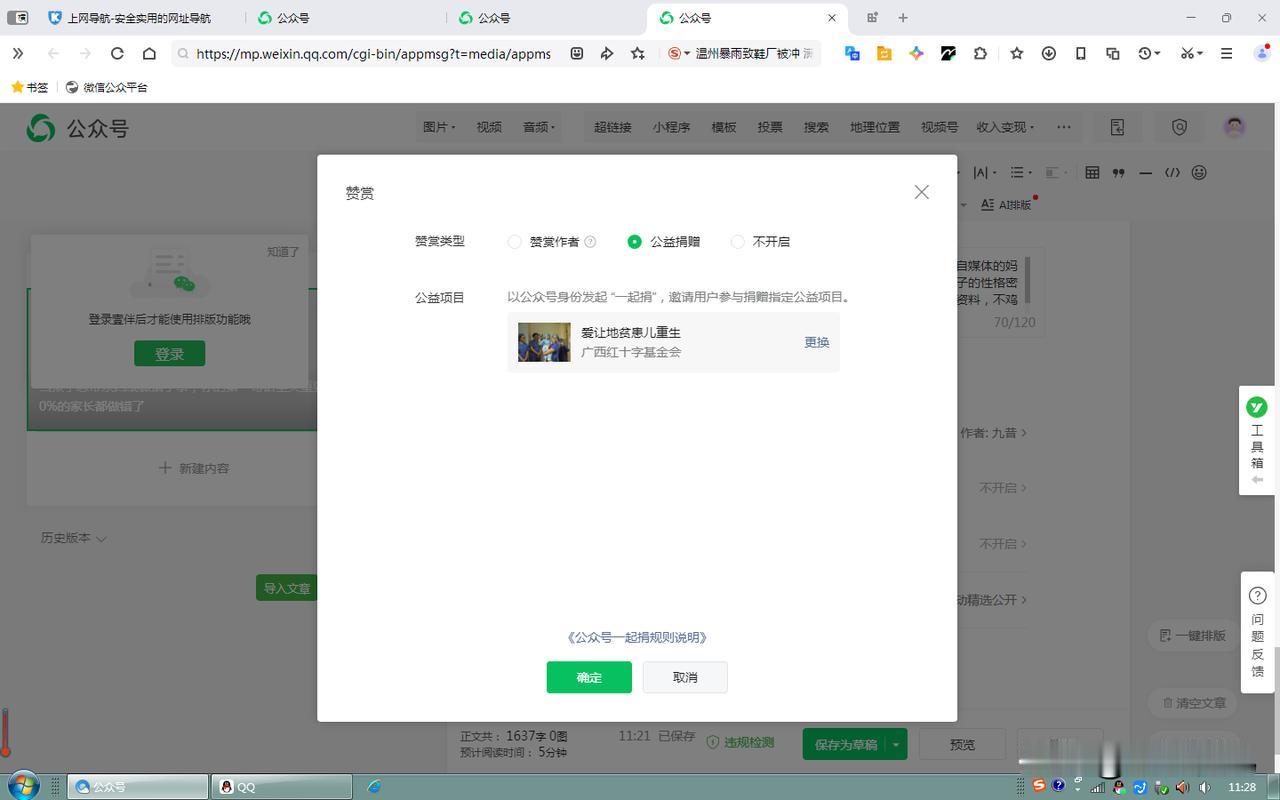Screen dimensions: 1280x800
Task: Open dropdown arrow next to 保存为草稿
Action: [896, 744]
